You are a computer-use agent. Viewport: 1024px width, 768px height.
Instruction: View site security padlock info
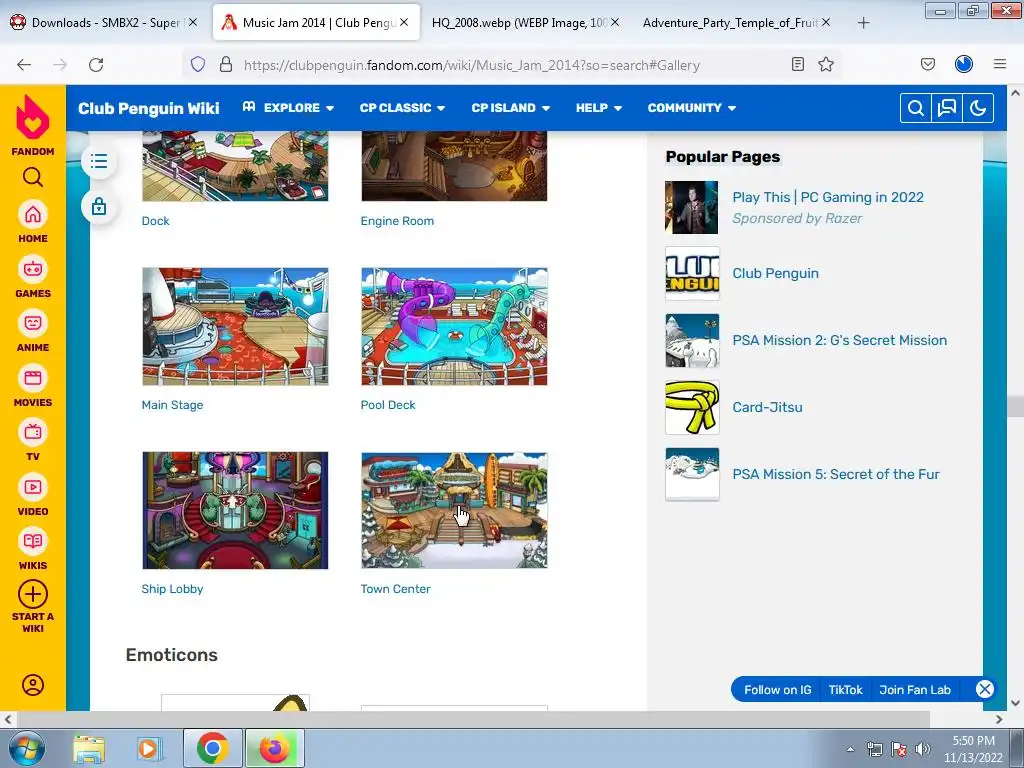click(226, 65)
